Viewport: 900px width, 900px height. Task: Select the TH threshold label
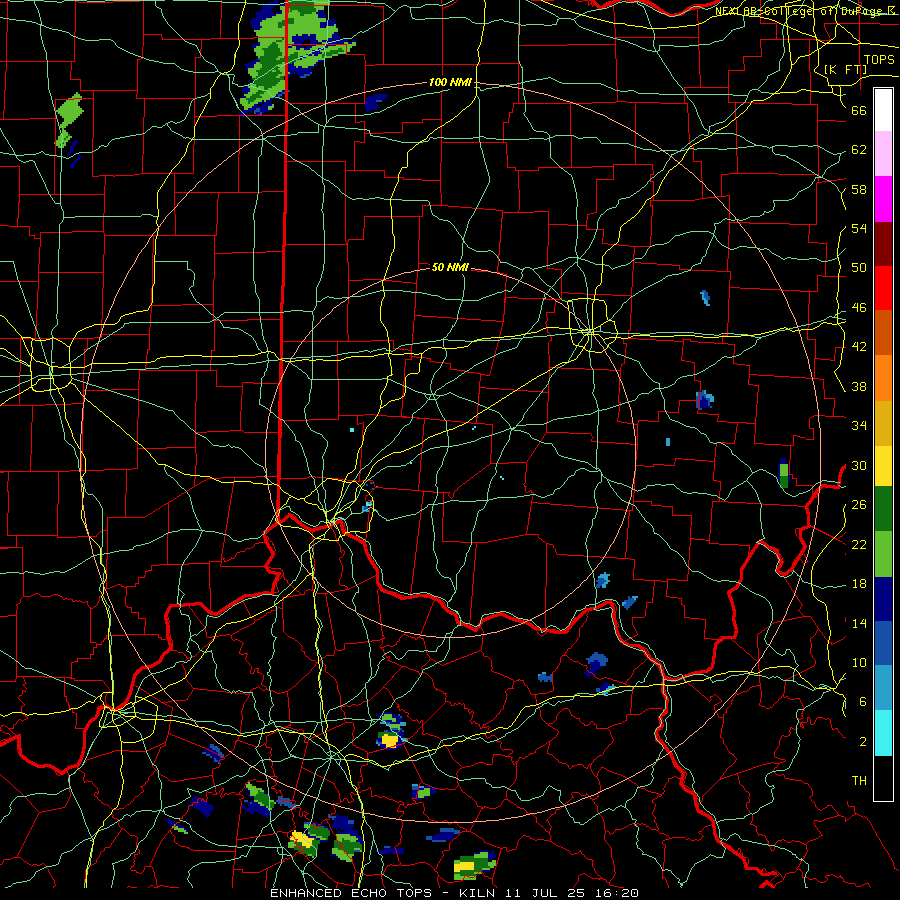[x=859, y=781]
